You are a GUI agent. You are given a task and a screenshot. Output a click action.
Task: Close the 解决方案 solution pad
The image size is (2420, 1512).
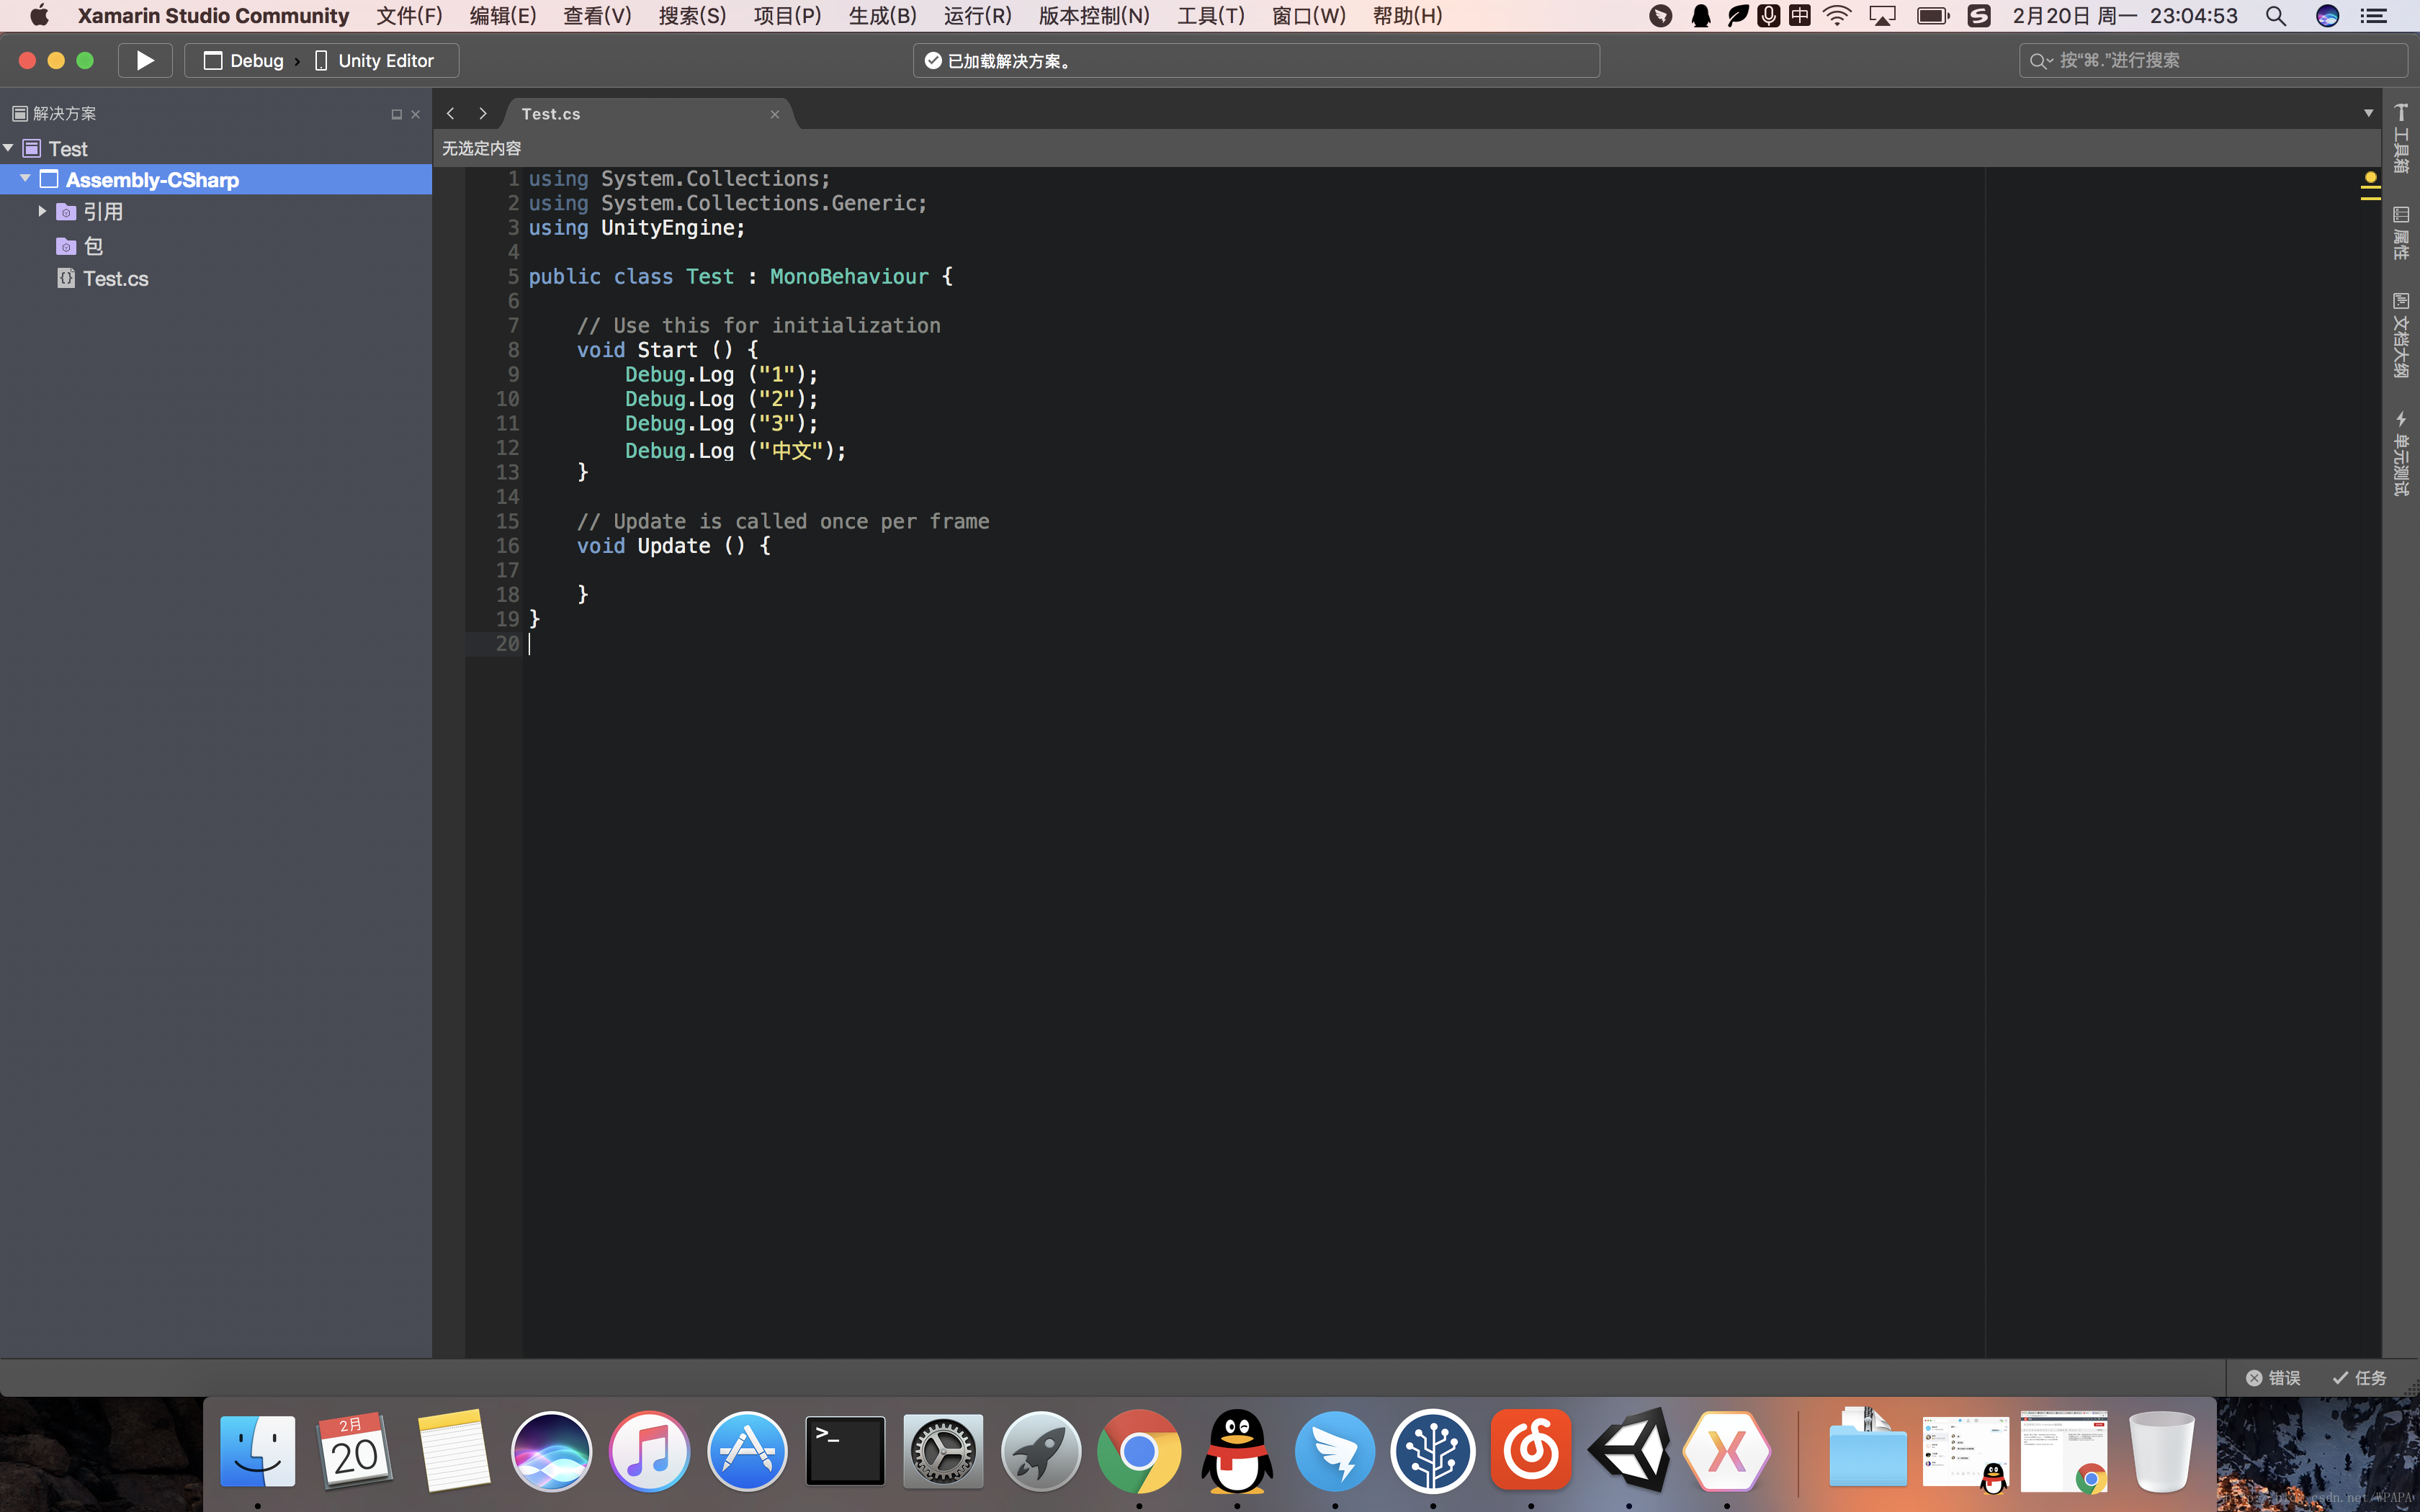pyautogui.click(x=416, y=114)
